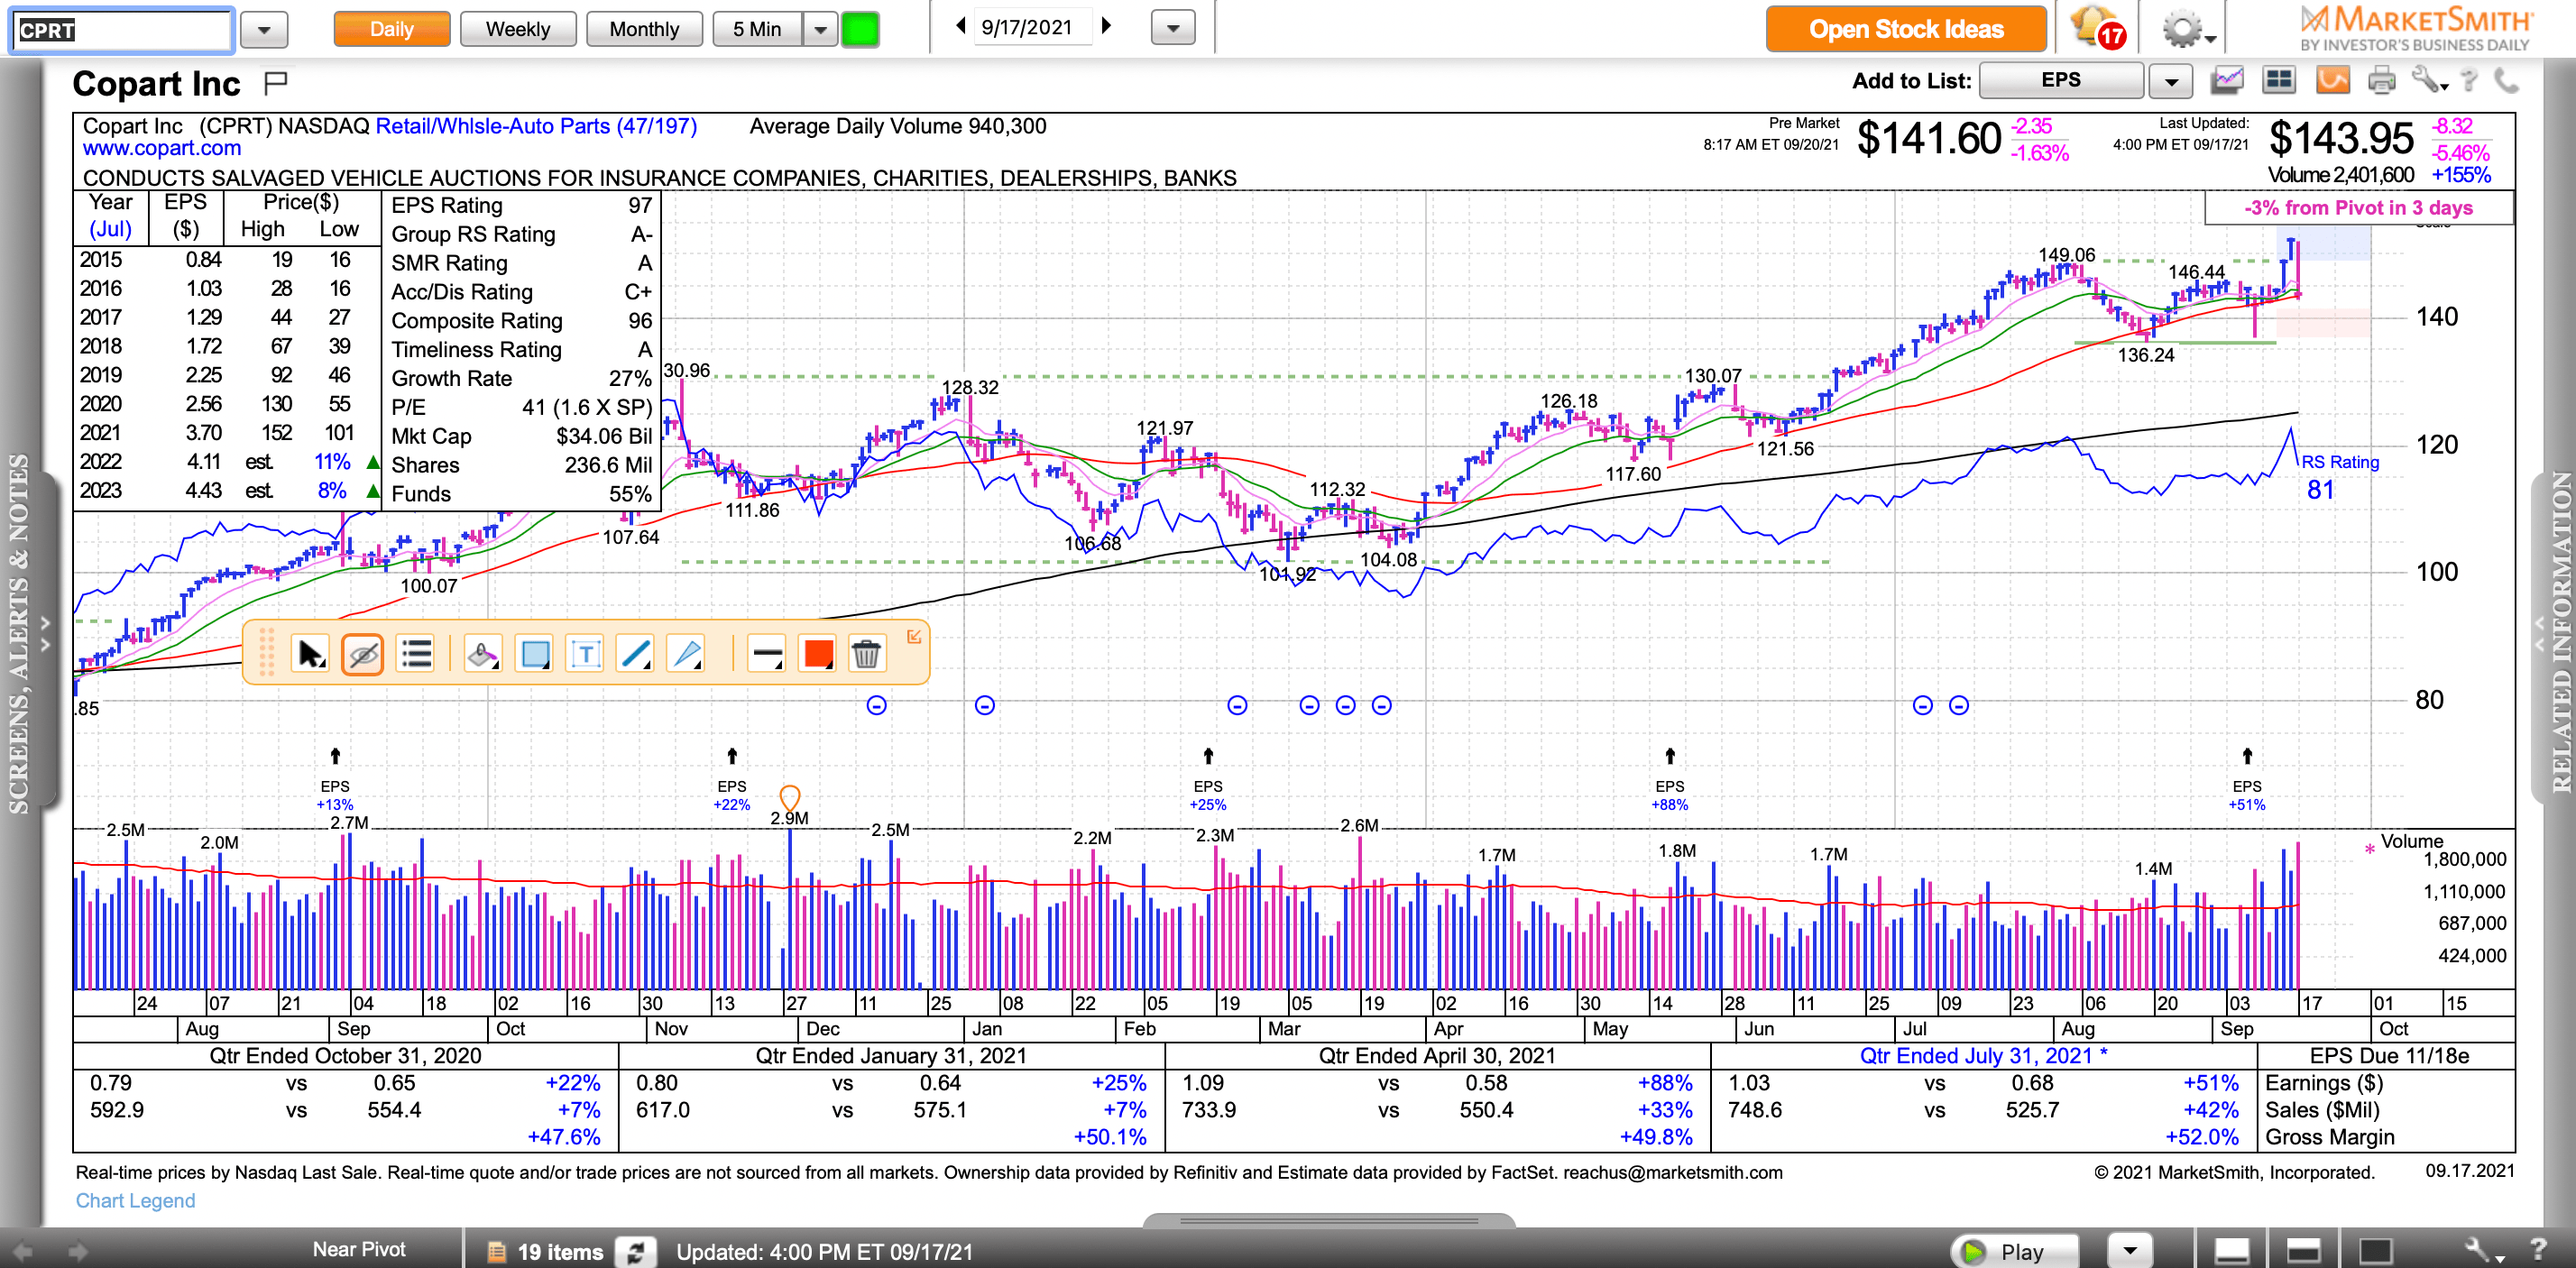Click the Open Stock Ideas button
Viewport: 2576px width, 1268px height.
(x=1905, y=29)
